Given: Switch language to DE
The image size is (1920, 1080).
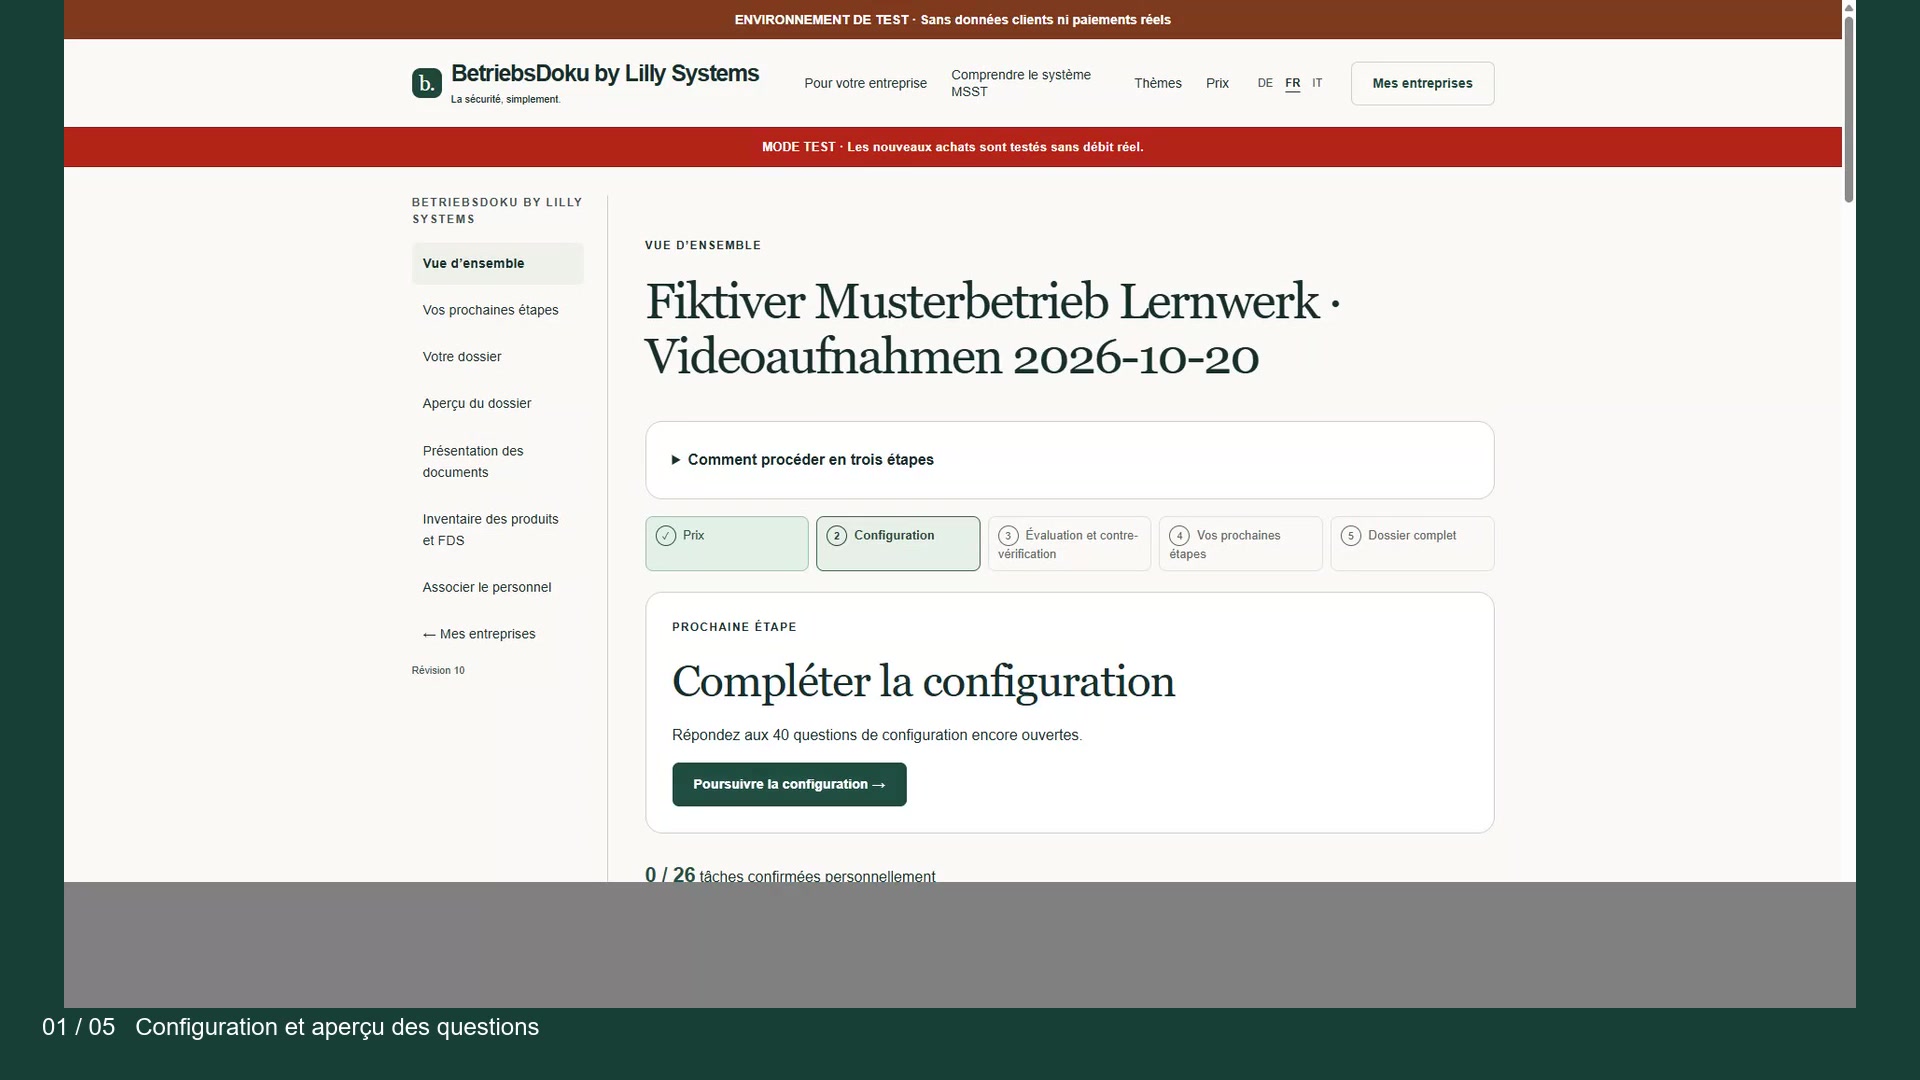Looking at the screenshot, I should [1265, 83].
